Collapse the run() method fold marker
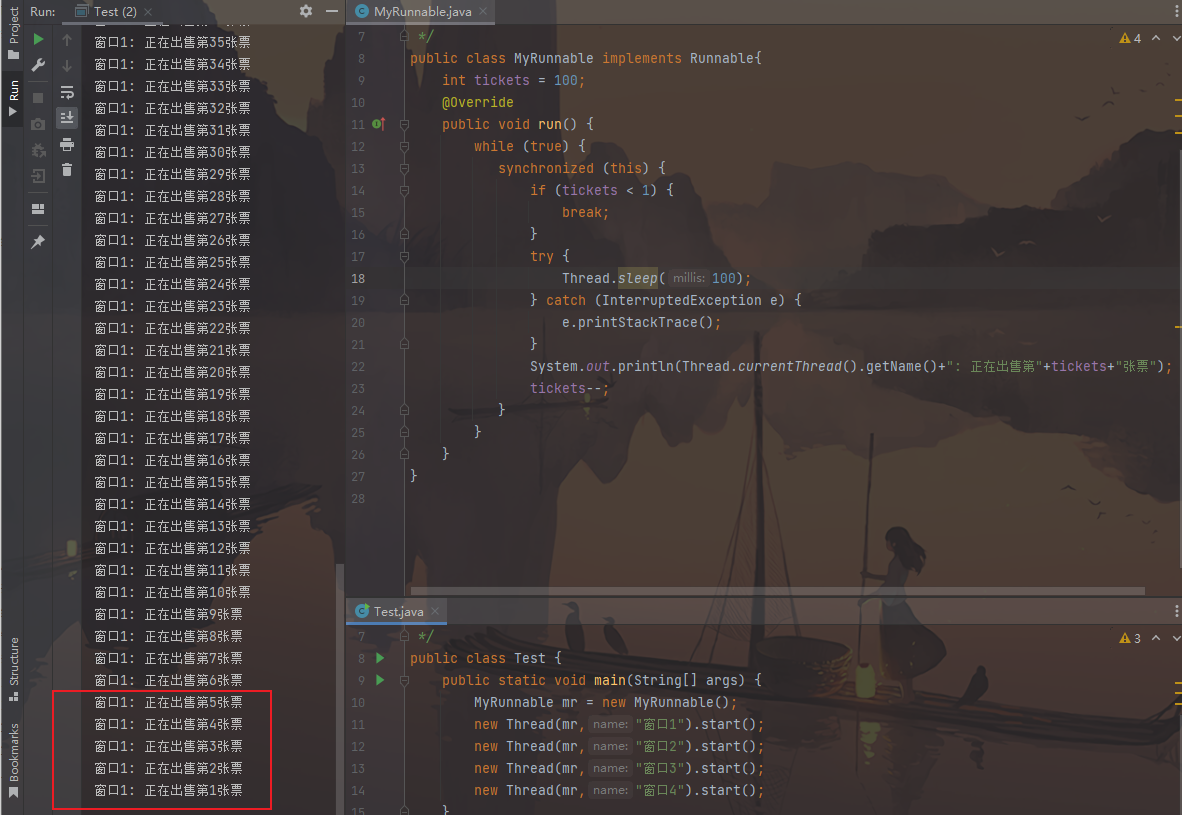Image resolution: width=1182 pixels, height=815 pixels. point(405,124)
